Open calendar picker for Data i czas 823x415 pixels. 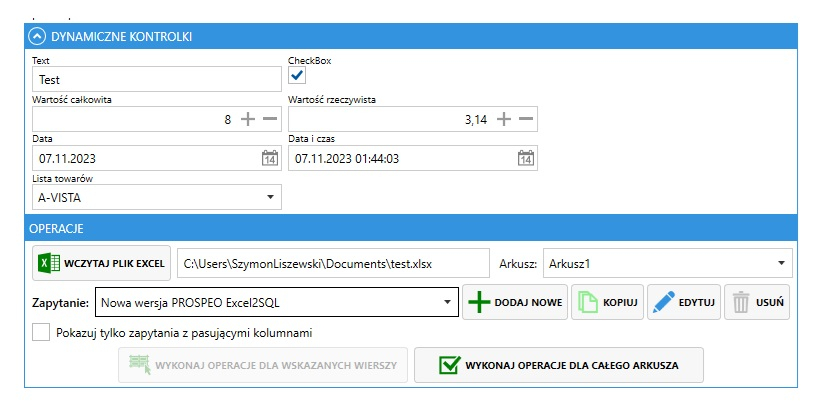[526, 158]
